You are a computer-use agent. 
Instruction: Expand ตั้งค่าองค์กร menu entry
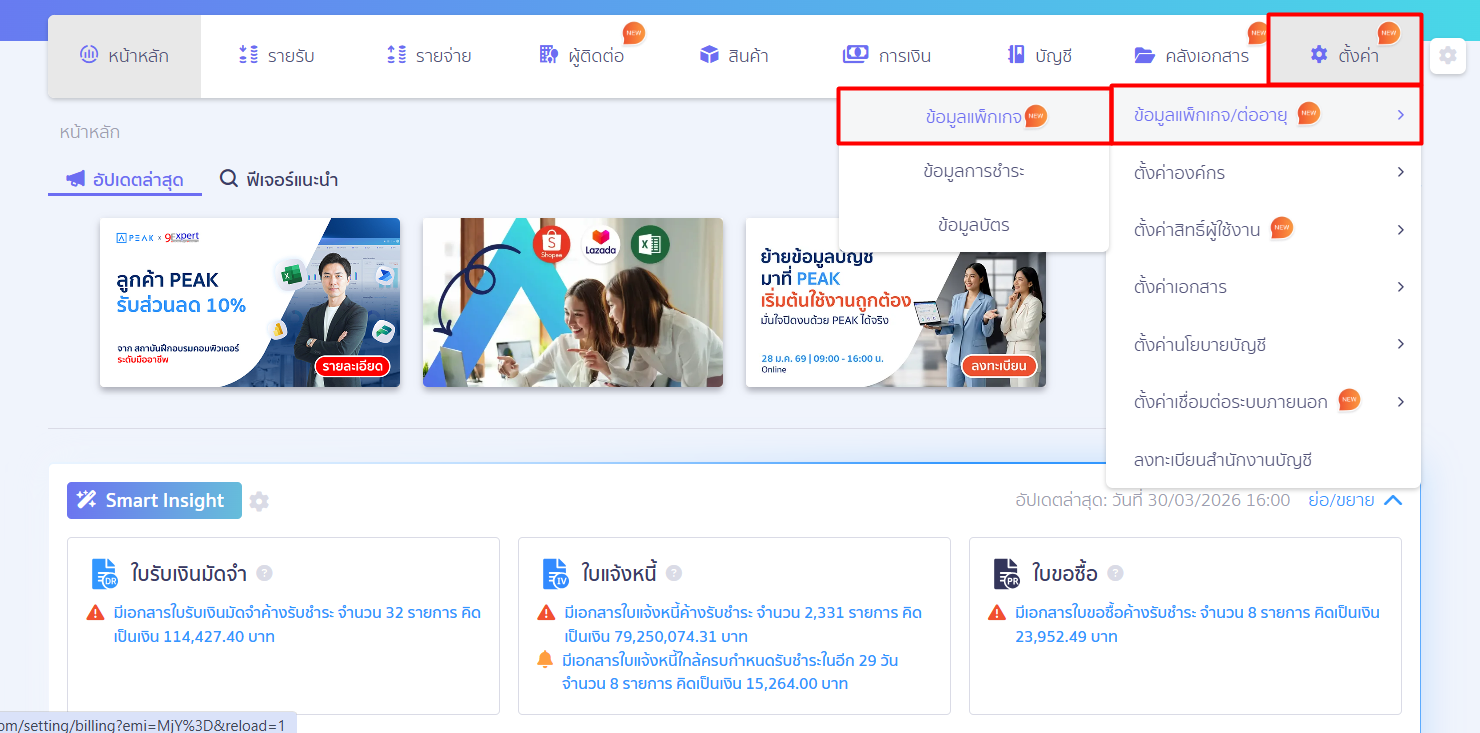pyautogui.click(x=1264, y=173)
